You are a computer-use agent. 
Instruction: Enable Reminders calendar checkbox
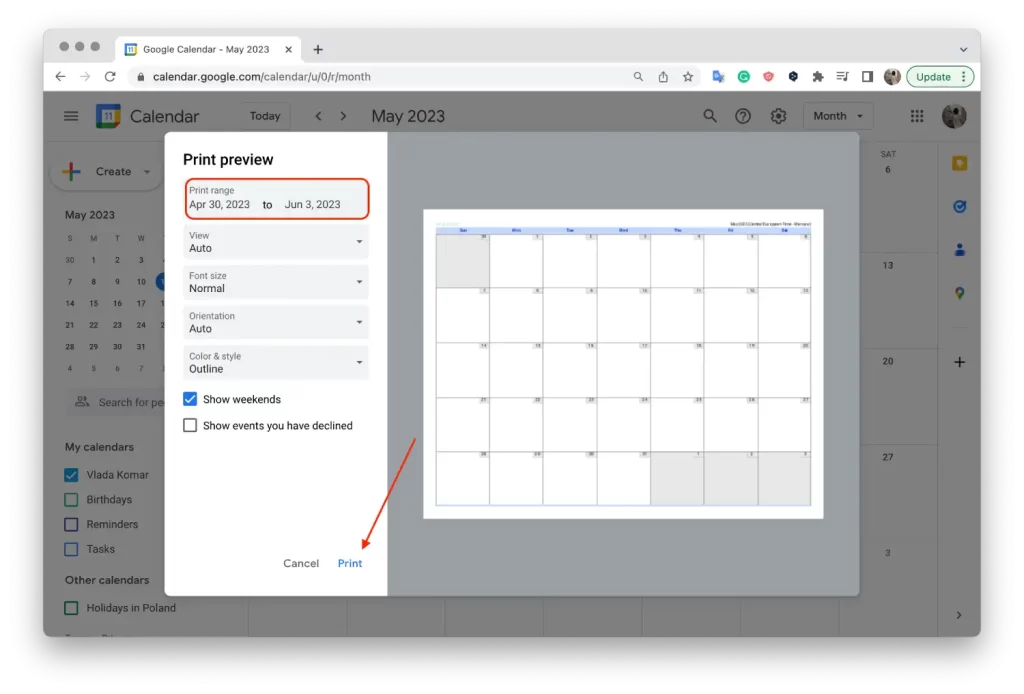(x=71, y=524)
